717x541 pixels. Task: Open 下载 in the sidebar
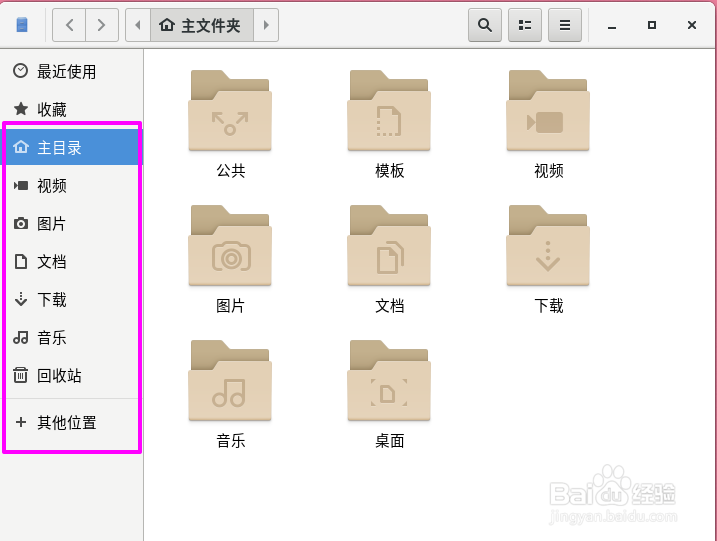72,300
